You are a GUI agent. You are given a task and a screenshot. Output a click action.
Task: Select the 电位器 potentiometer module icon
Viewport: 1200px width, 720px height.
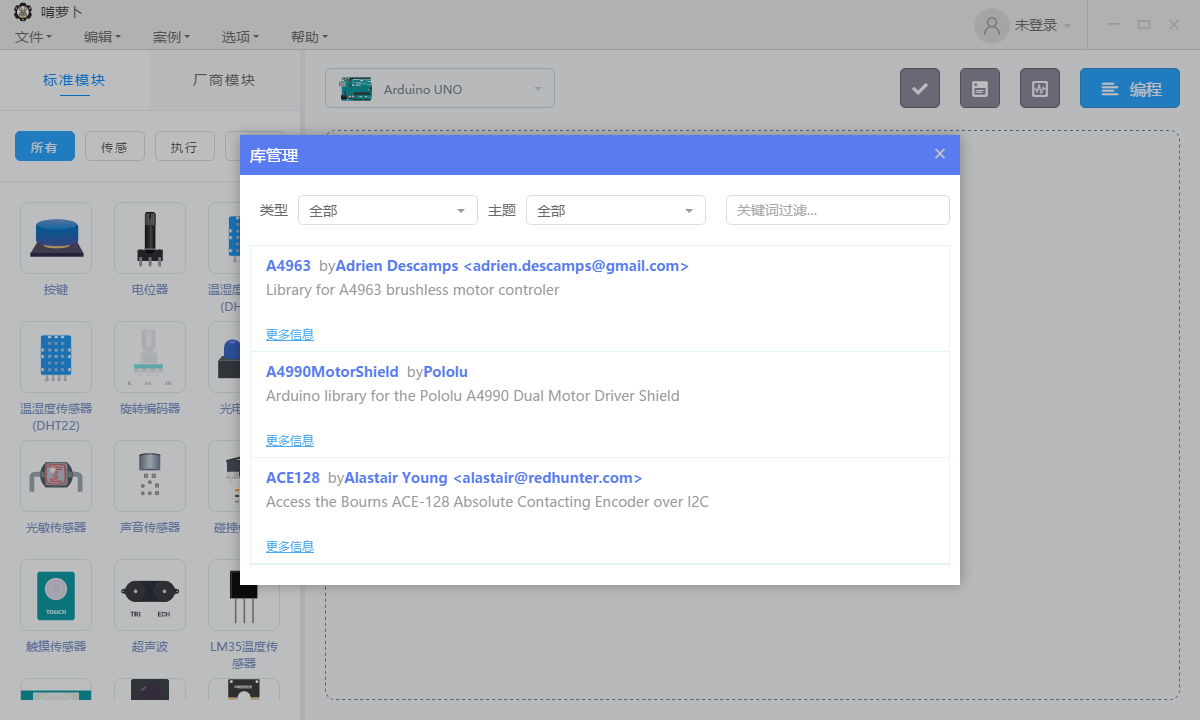pos(150,238)
